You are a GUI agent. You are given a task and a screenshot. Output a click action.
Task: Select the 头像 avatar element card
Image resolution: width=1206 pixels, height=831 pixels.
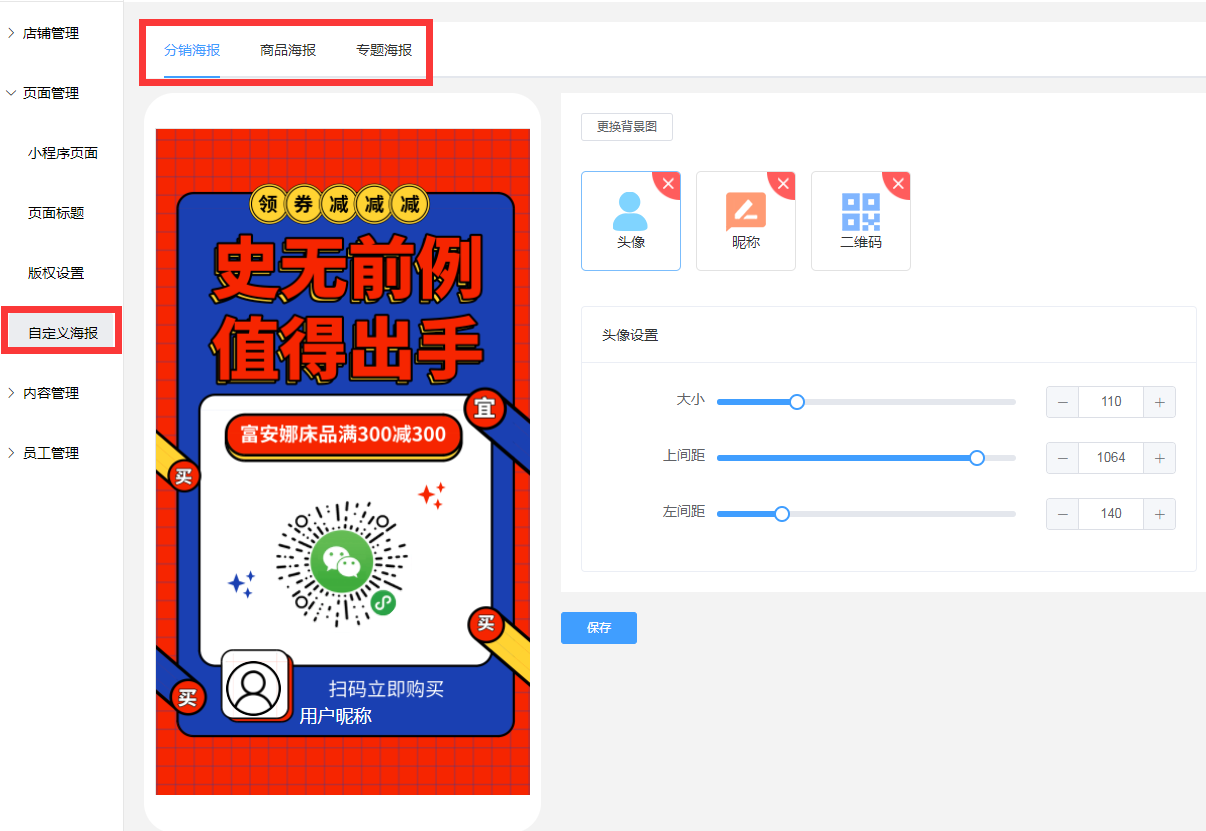[x=631, y=221]
